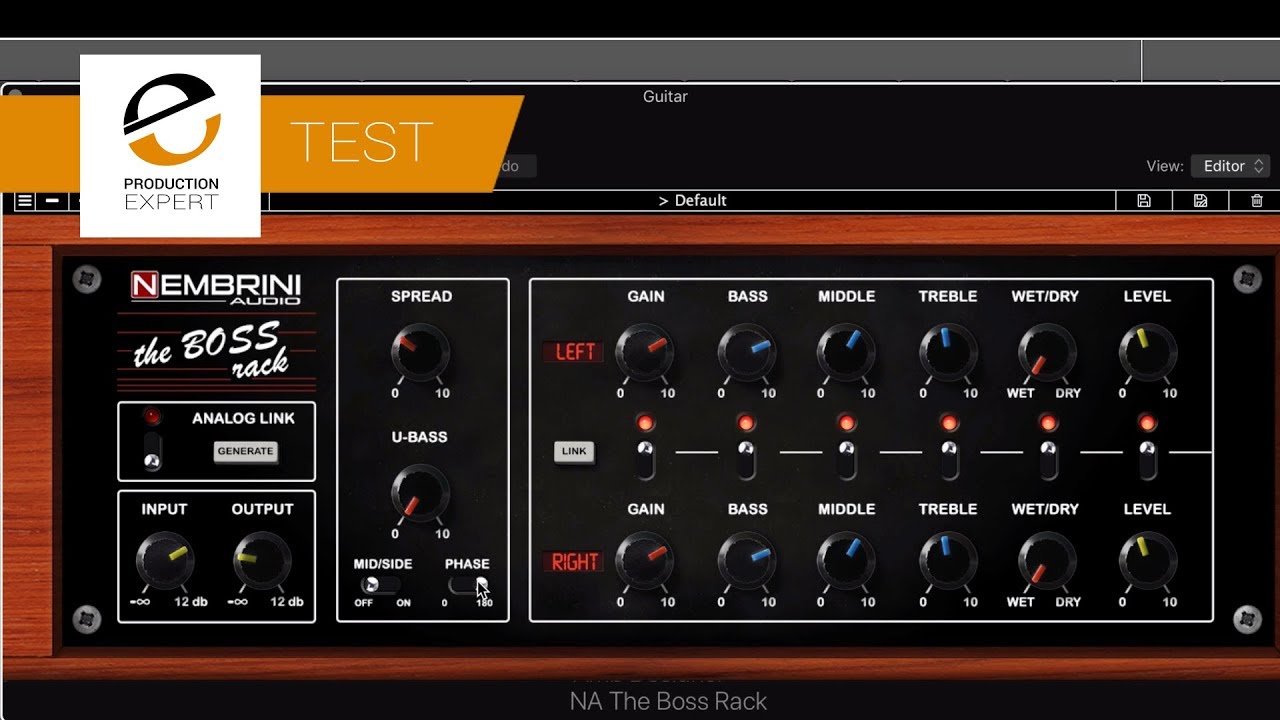Save preset with first floppy disk icon
The width and height of the screenshot is (1280, 720).
point(1144,201)
